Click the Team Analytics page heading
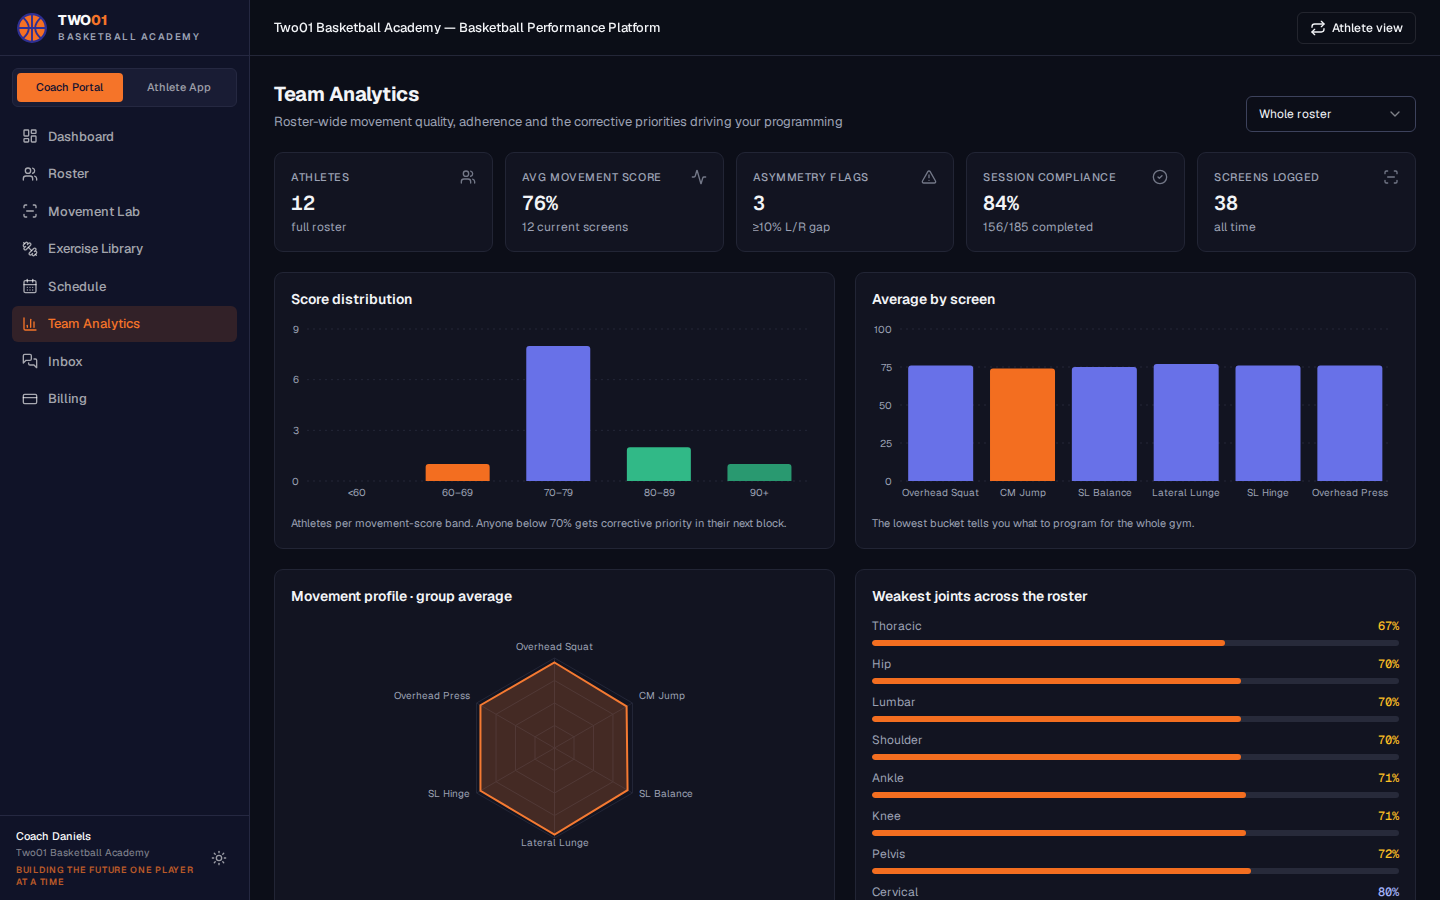Image resolution: width=1440 pixels, height=900 pixels. coord(346,94)
